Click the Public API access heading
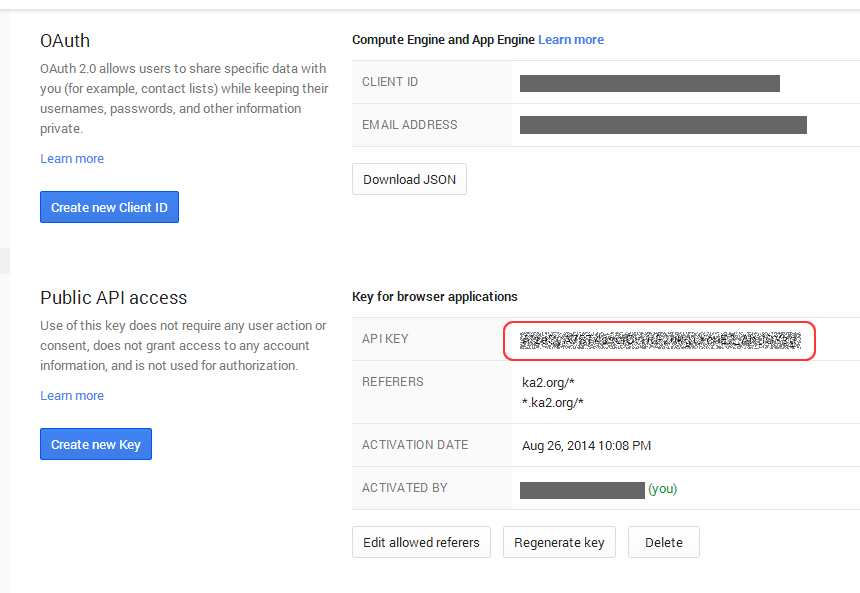860x593 pixels. (x=114, y=297)
